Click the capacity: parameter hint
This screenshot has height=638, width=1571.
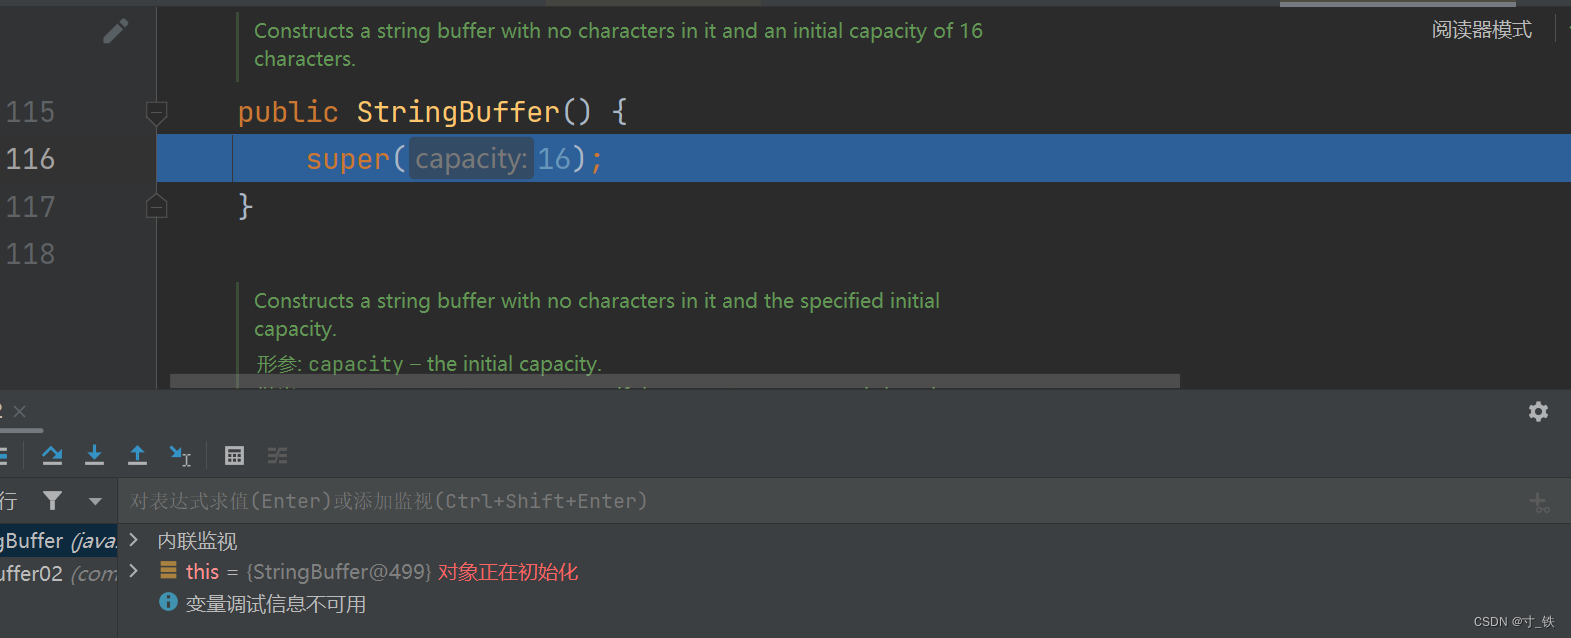(x=471, y=159)
